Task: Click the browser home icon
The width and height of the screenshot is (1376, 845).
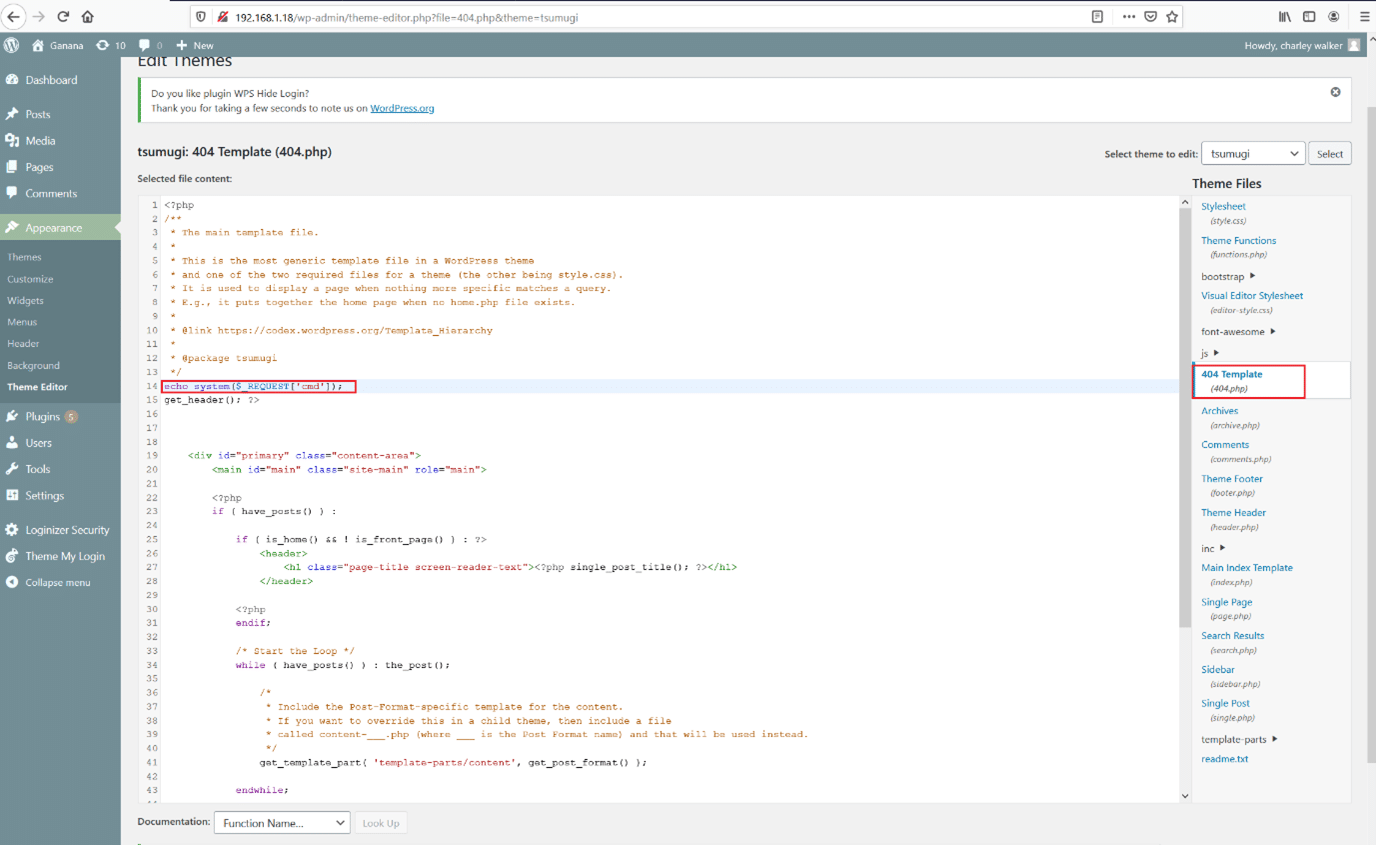Action: (88, 17)
